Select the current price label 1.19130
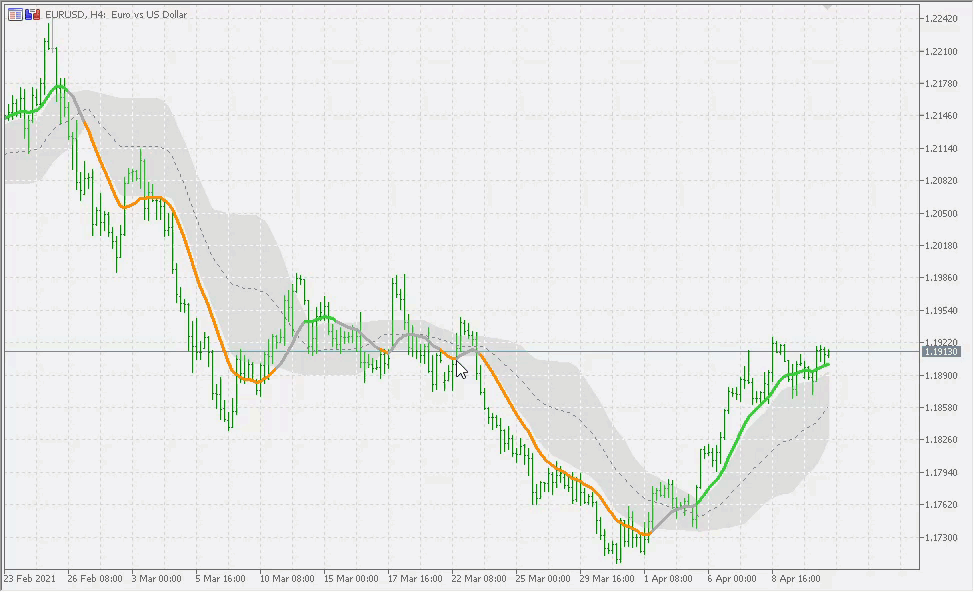974x592 pixels. click(941, 352)
